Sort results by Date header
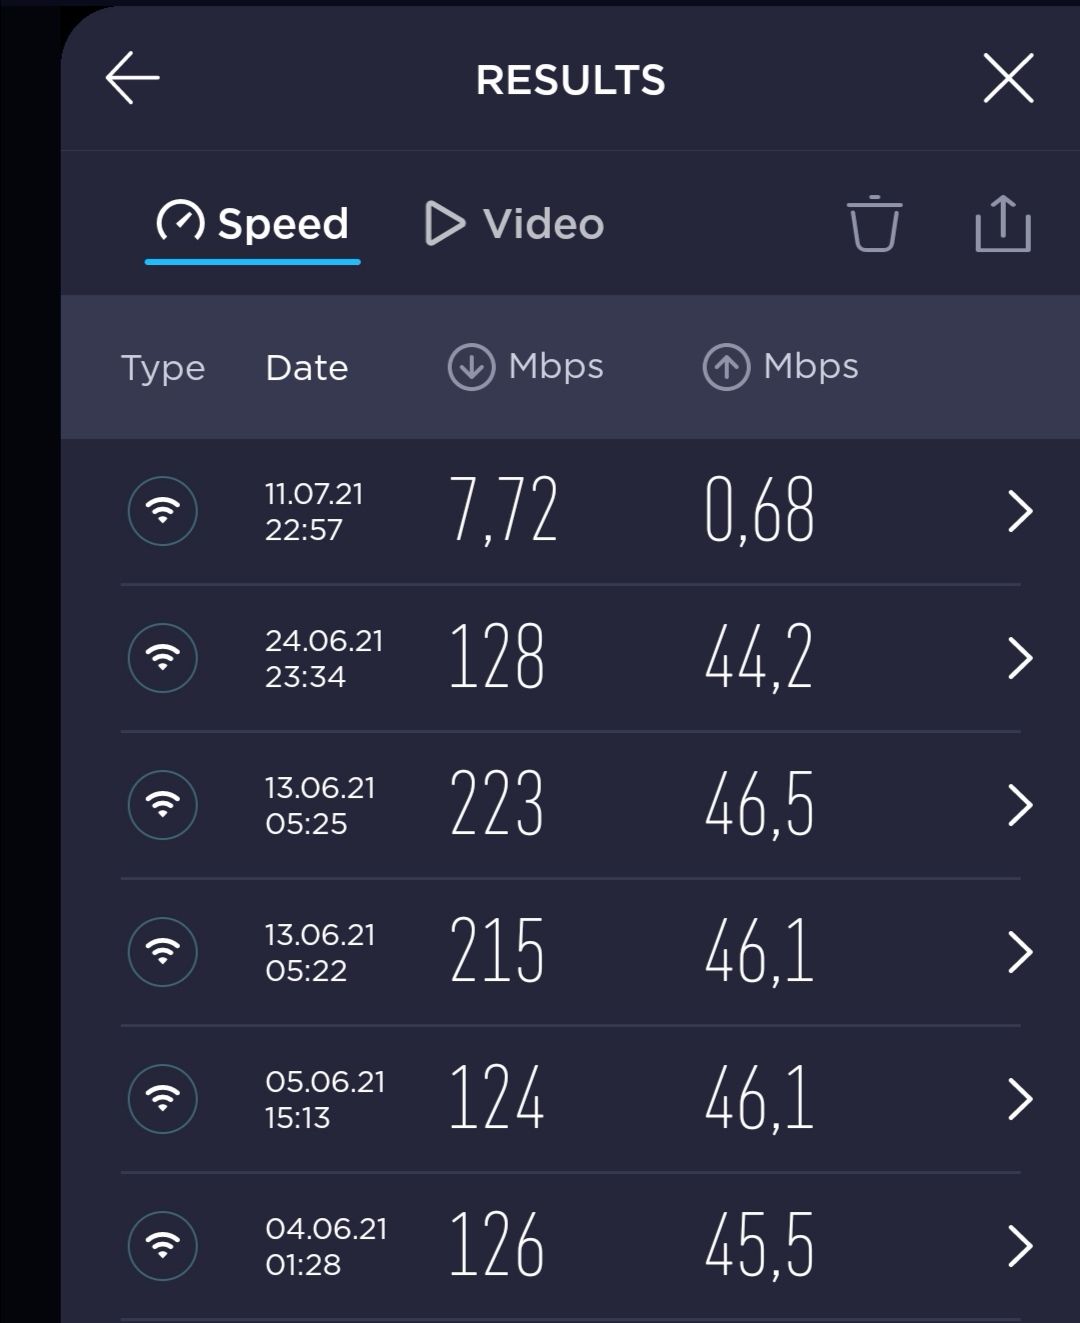The image size is (1080, 1323). click(x=307, y=368)
